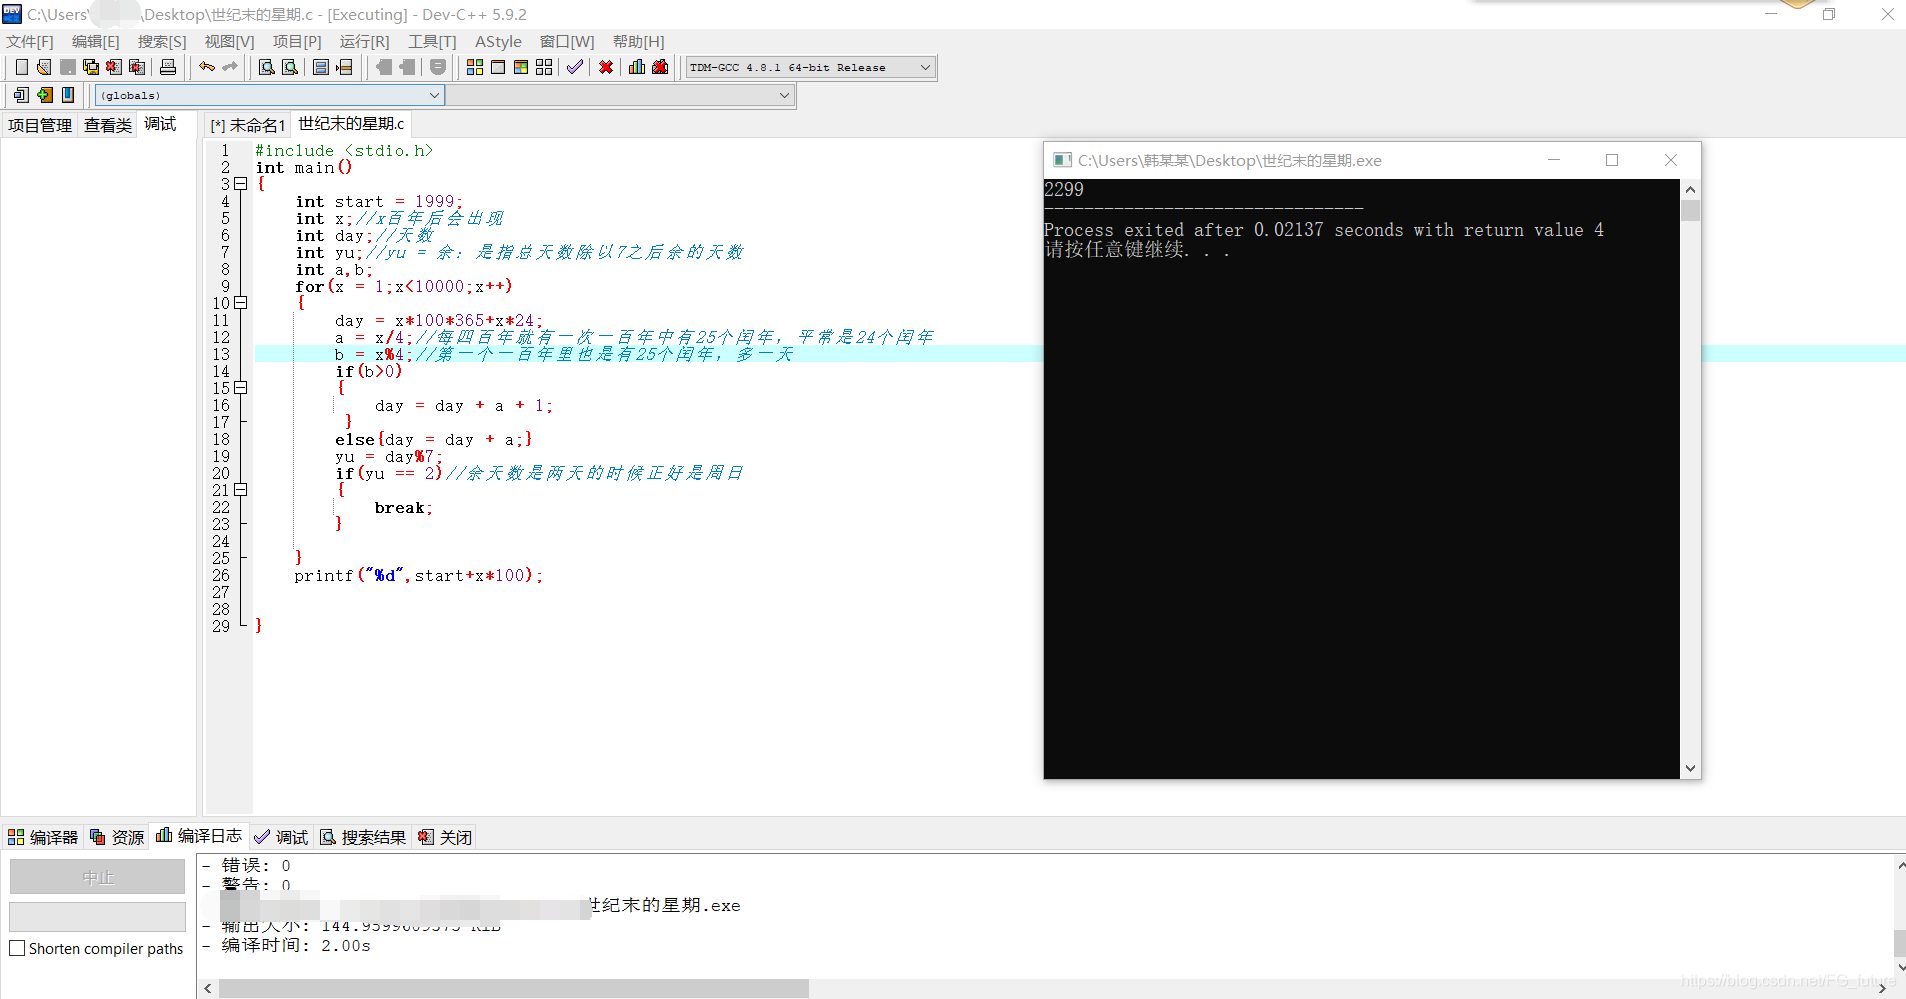Open the AStyle menu

tap(498, 41)
